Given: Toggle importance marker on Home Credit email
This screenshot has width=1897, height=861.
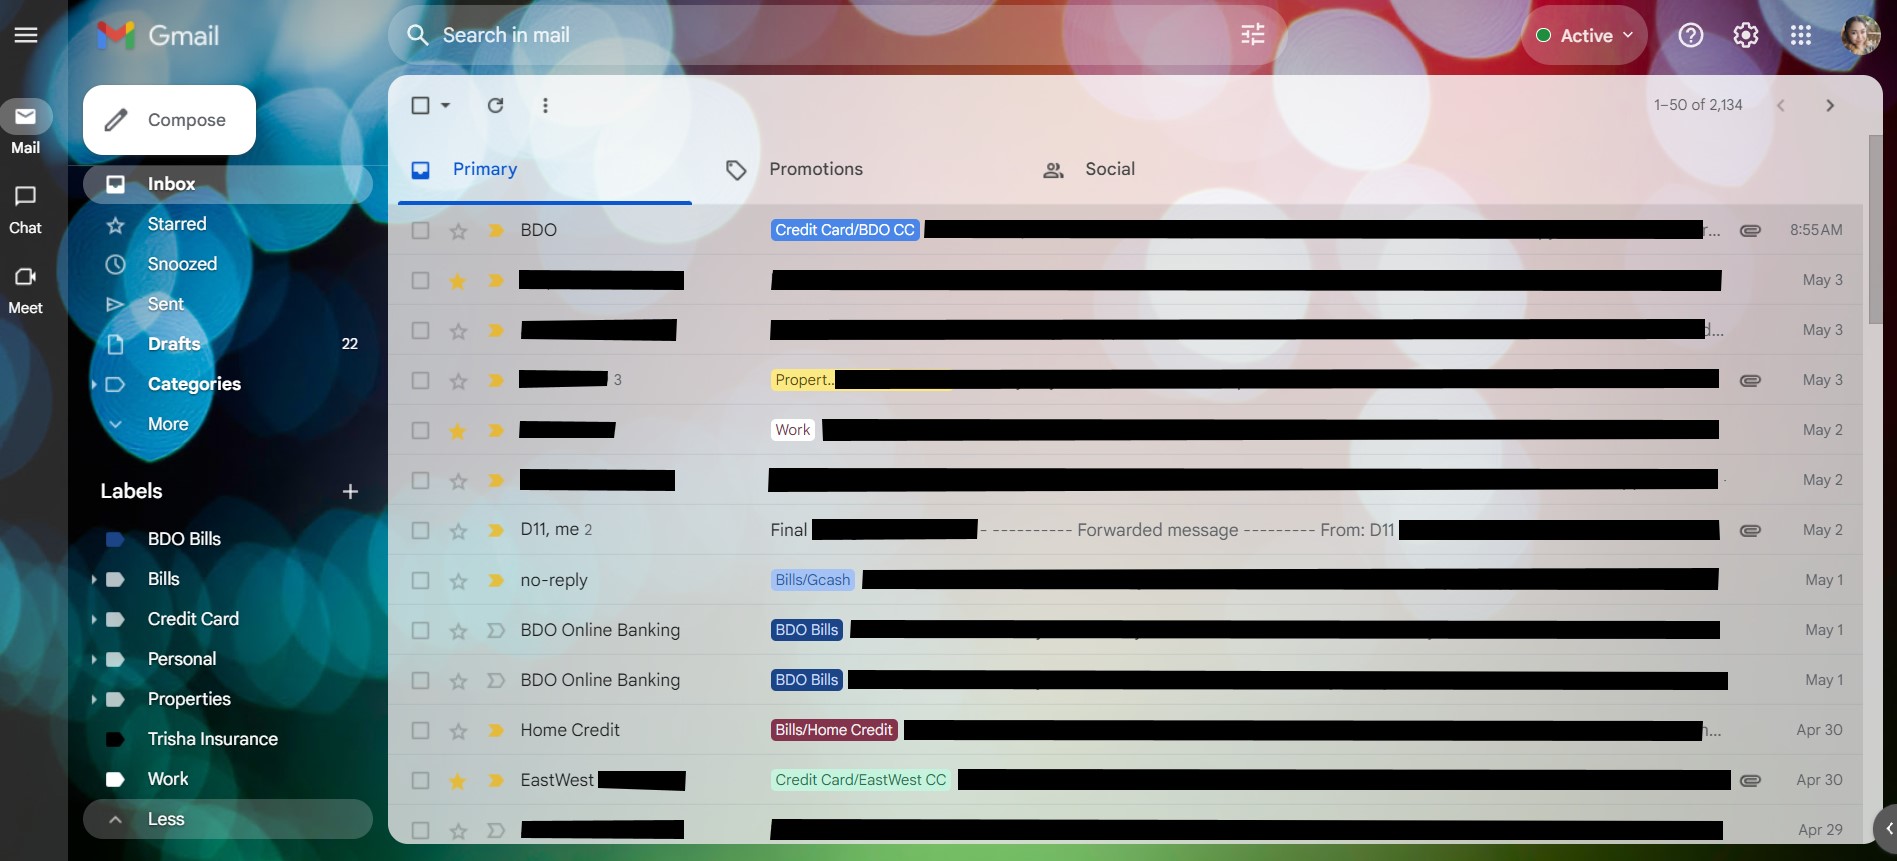Looking at the screenshot, I should pos(495,731).
